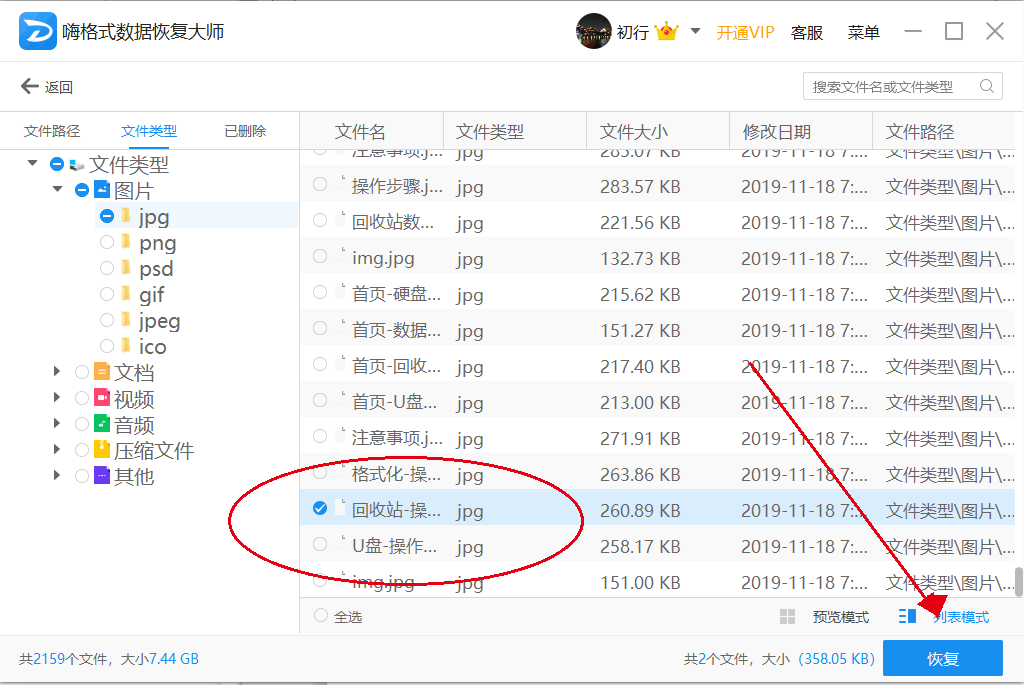Click the 文档 document category icon
Screen dimensions: 1024x685
pyautogui.click(x=102, y=372)
